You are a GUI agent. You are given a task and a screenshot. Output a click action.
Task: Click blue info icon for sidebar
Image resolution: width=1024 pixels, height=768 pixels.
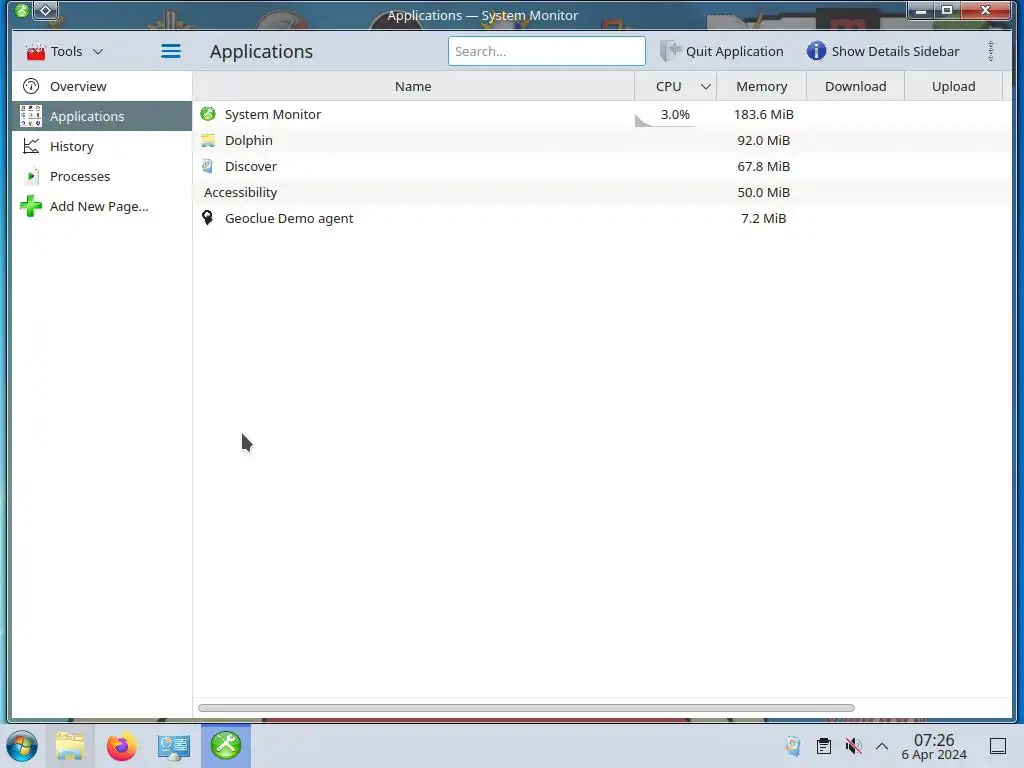tap(816, 51)
